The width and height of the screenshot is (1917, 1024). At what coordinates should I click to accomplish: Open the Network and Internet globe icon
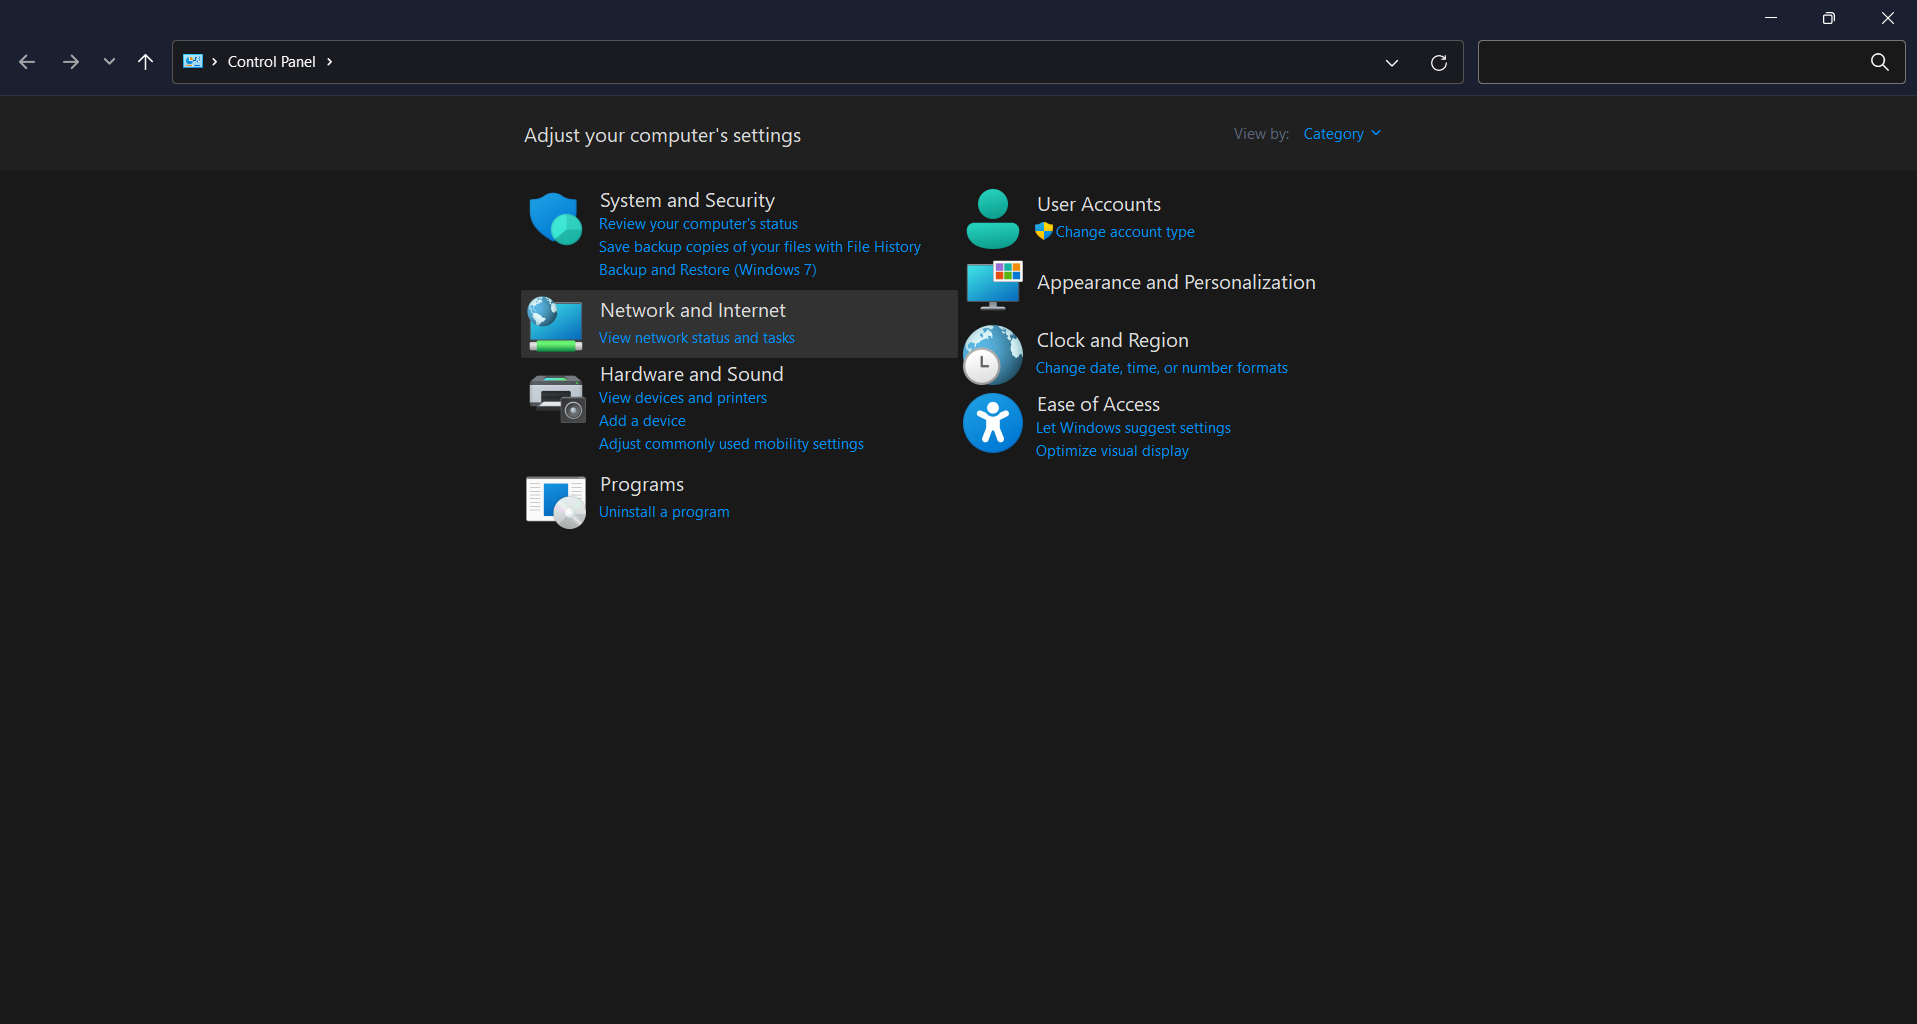(x=555, y=324)
